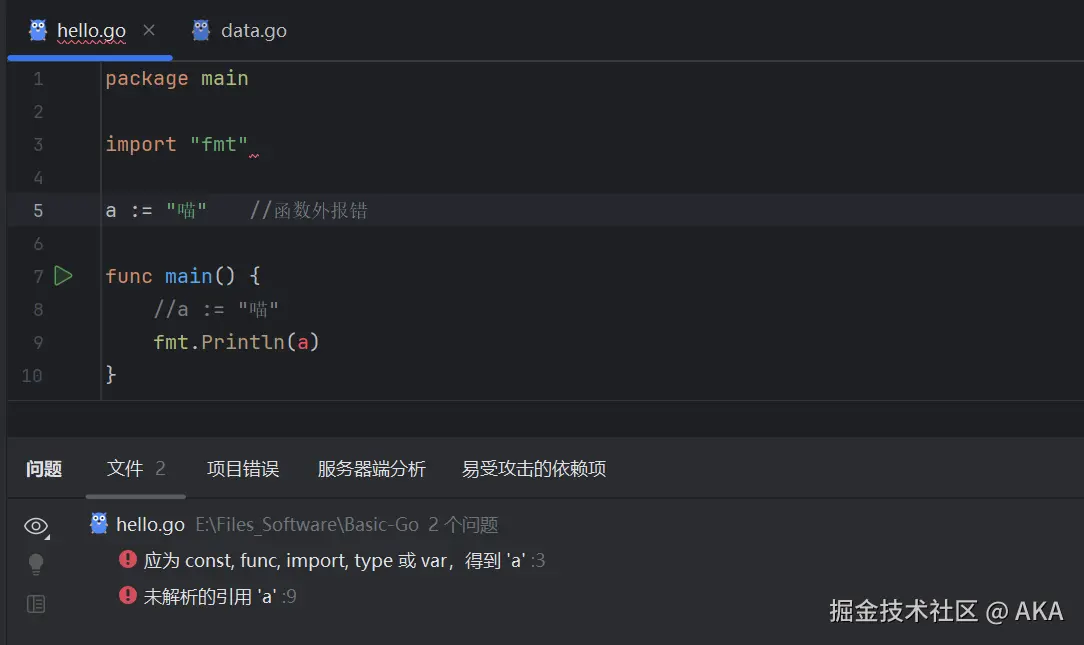Click the gopher icon on the hello.go tab

click(x=38, y=30)
